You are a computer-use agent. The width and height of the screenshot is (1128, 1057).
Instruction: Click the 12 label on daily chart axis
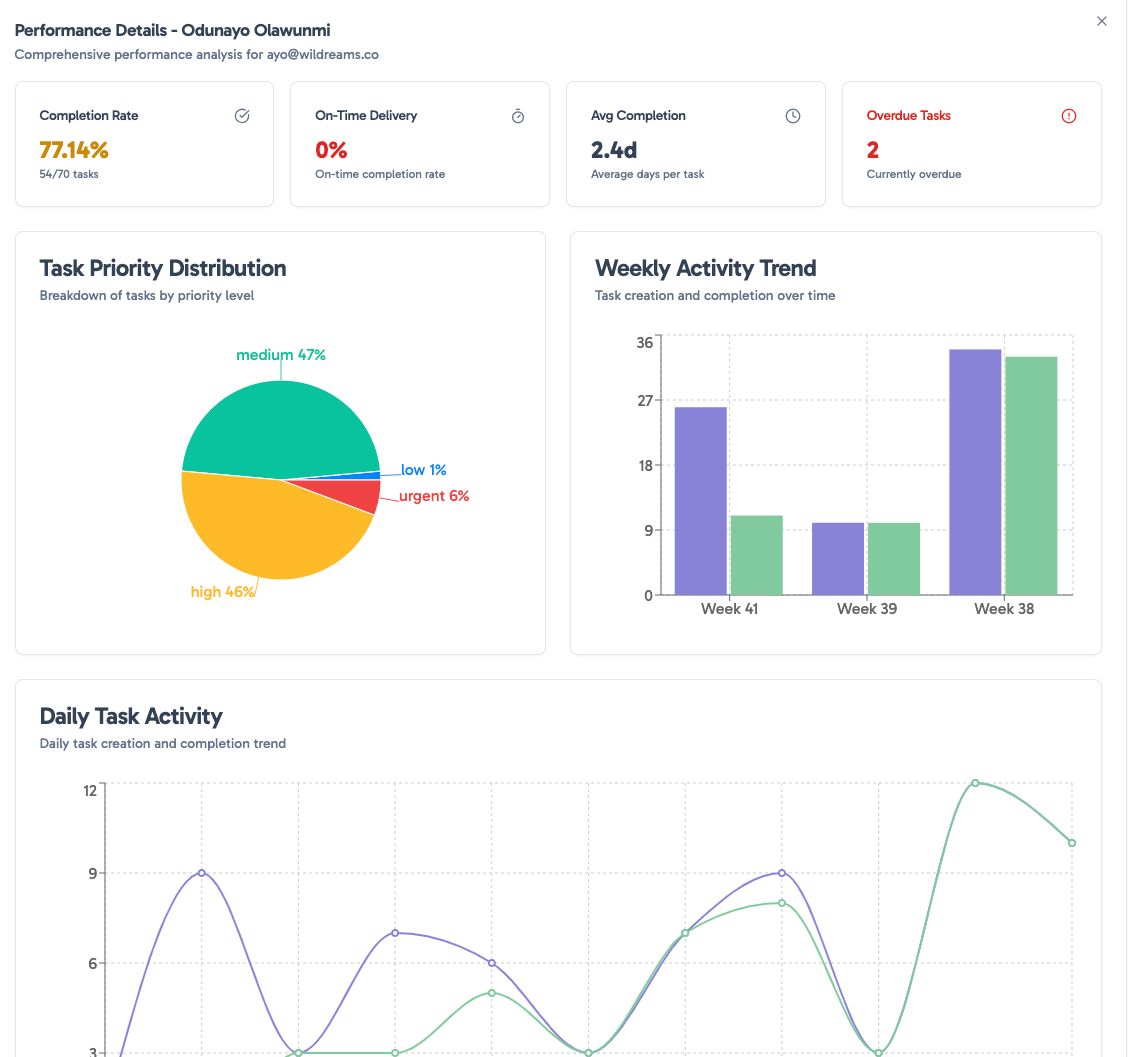point(90,791)
